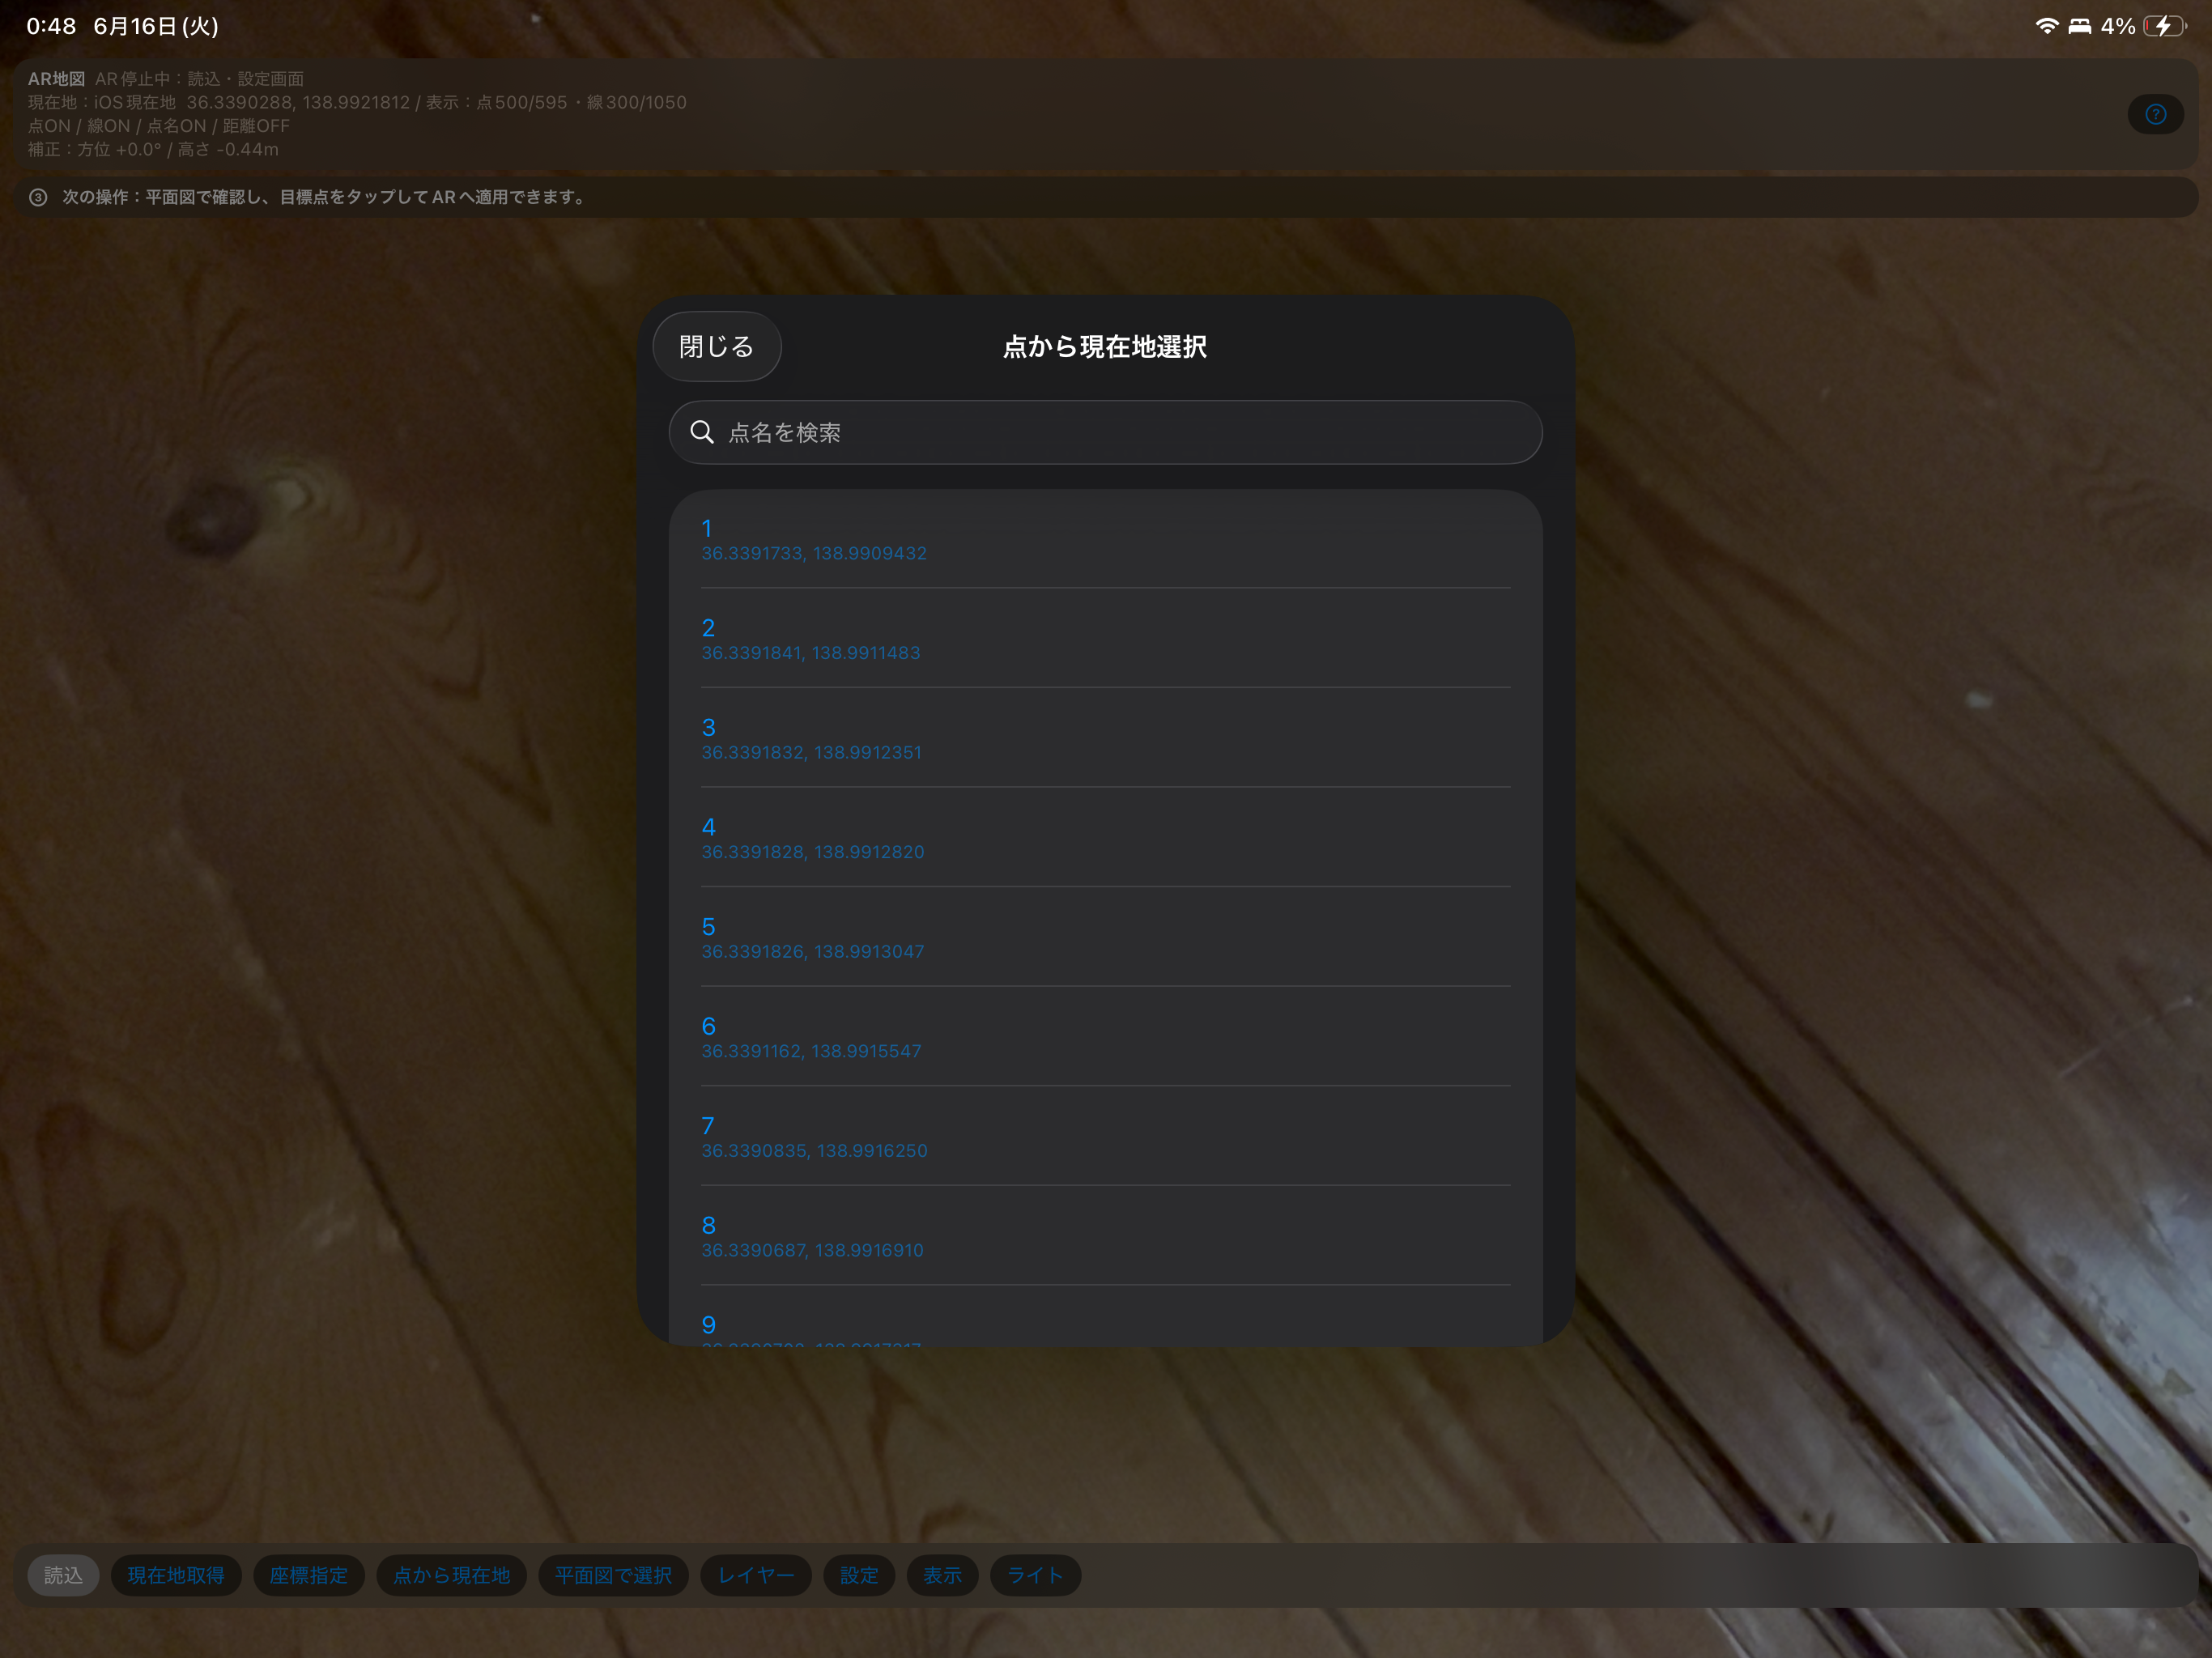The width and height of the screenshot is (2212, 1658).
Task: Close the 点から現在地選択 dialog with 閉じる
Action: [x=716, y=346]
